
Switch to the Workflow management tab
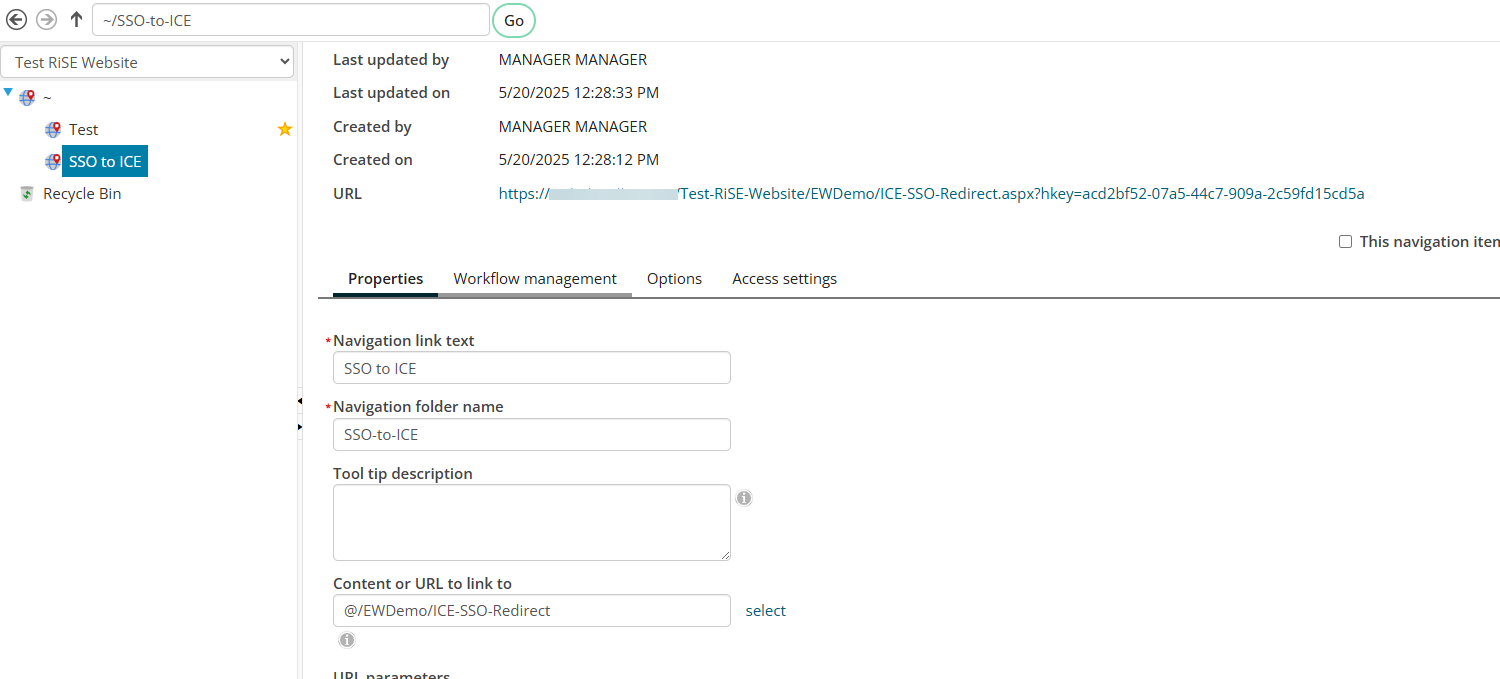535,279
